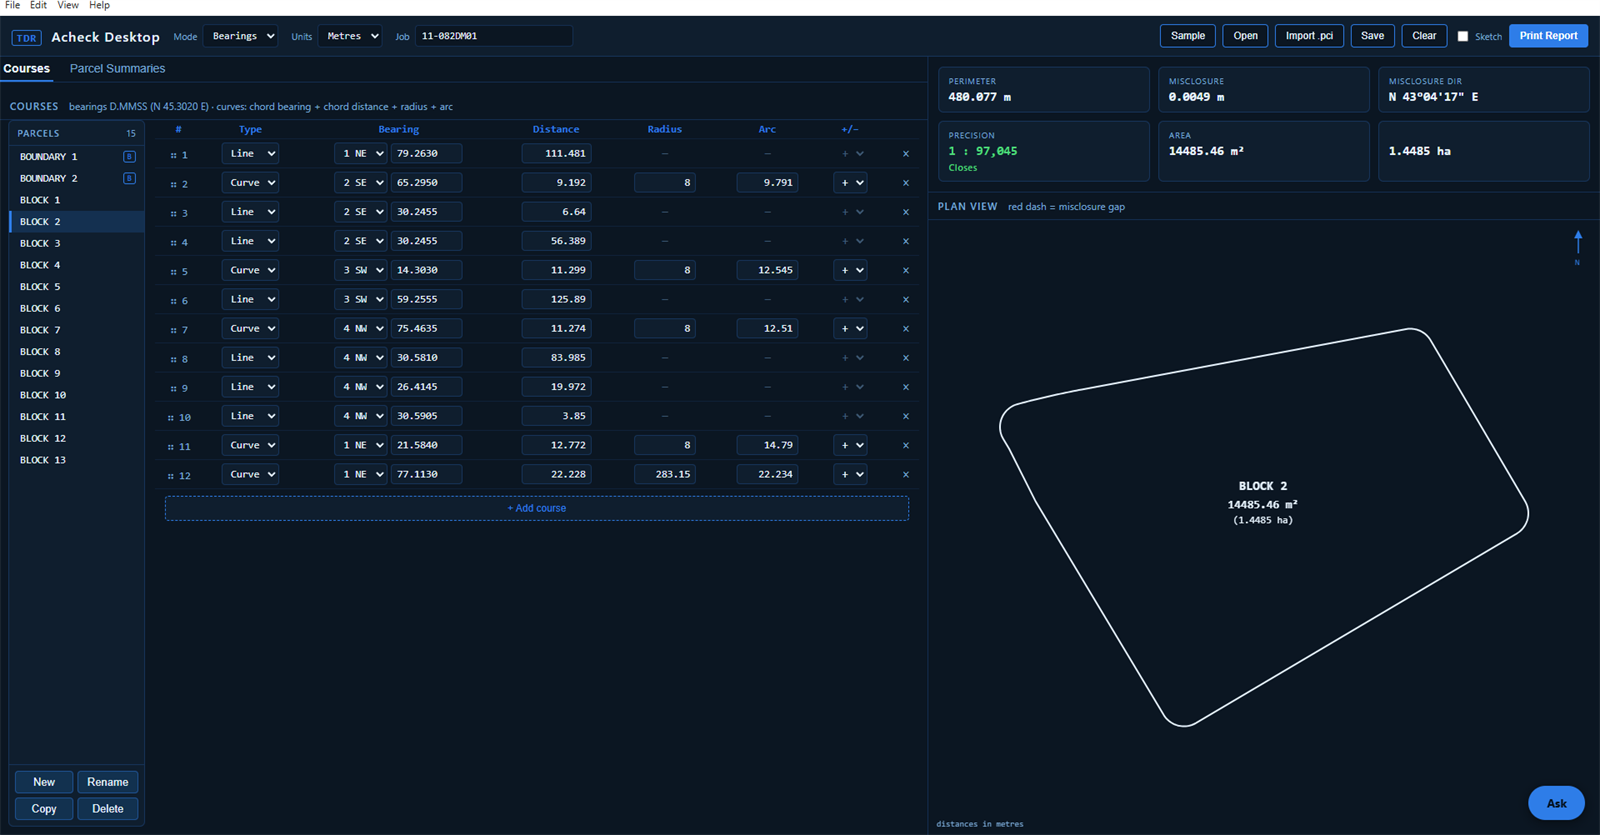The width and height of the screenshot is (1600, 835).
Task: Click the Print Report button
Action: coord(1548,36)
